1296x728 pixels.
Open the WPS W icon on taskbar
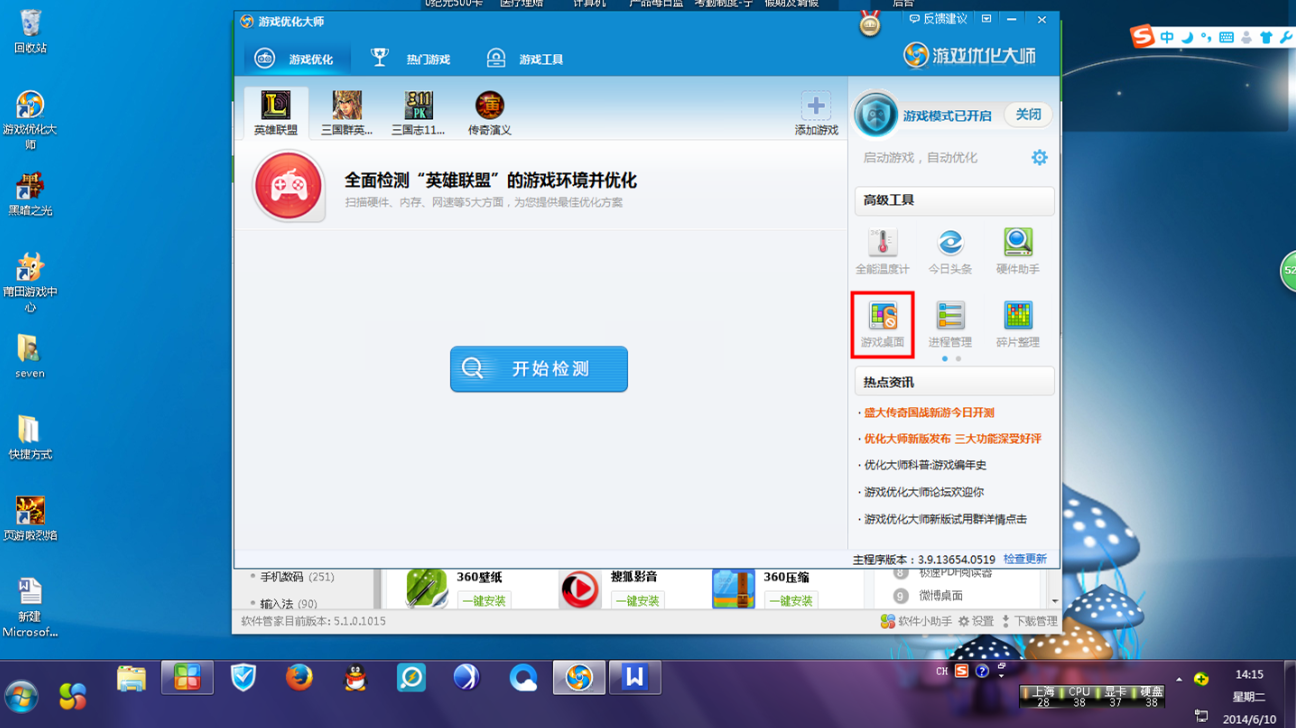[x=634, y=678]
